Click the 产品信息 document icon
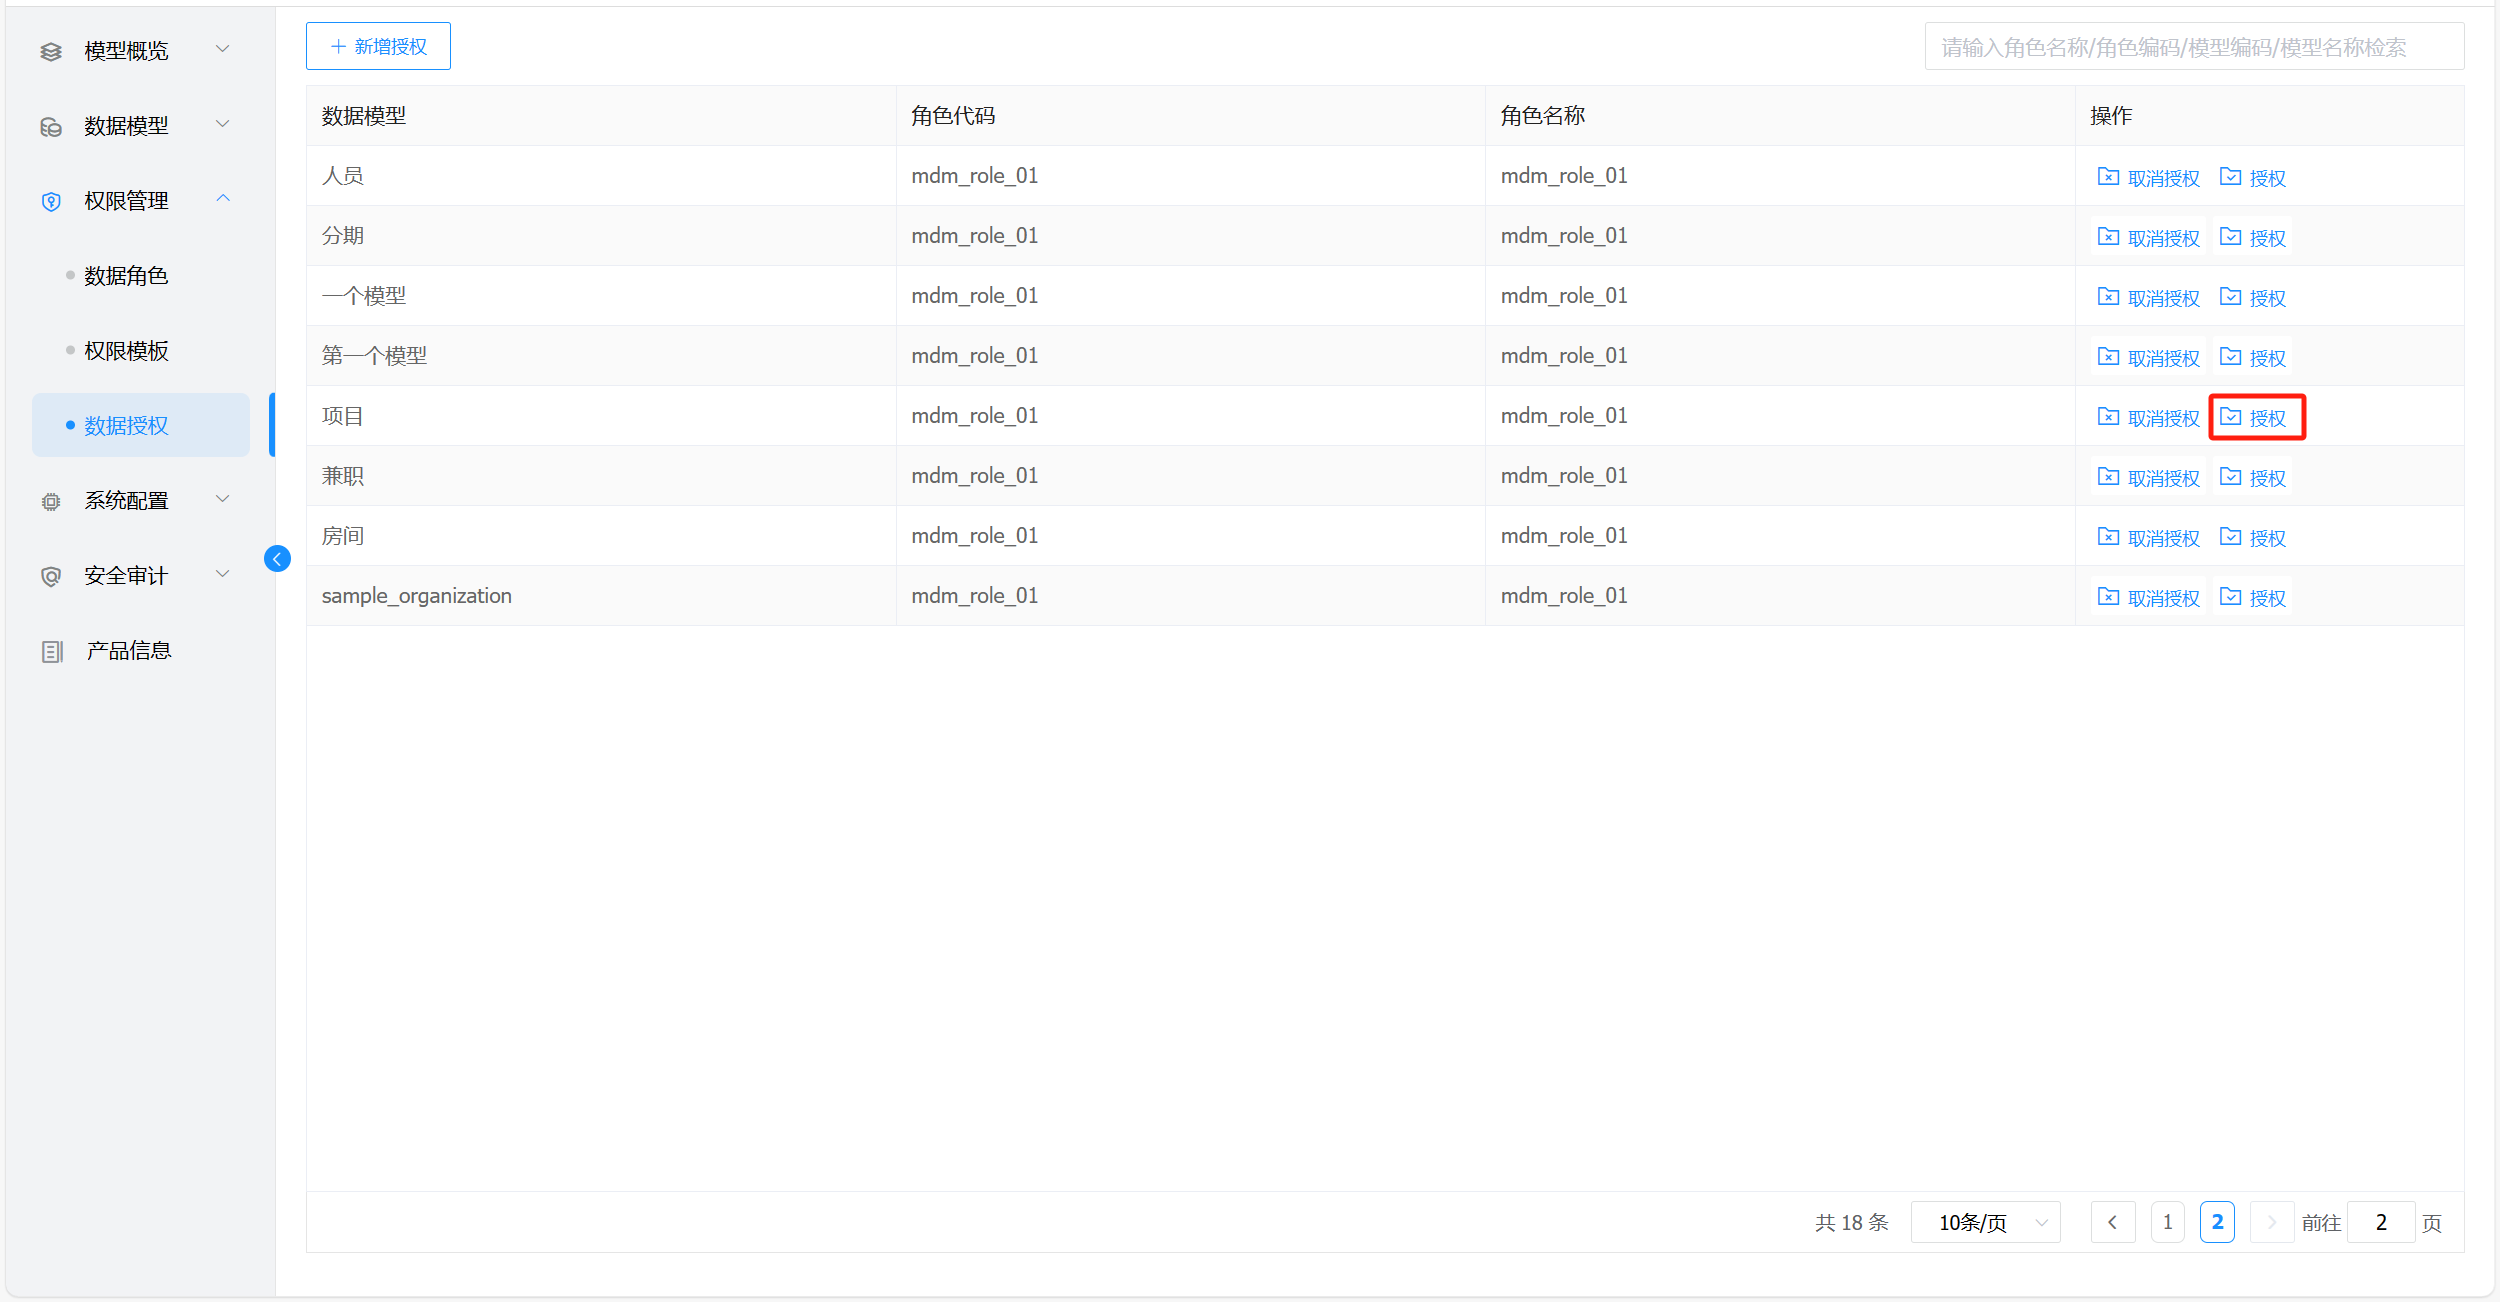Image resolution: width=2500 pixels, height=1302 pixels. pos(52,651)
